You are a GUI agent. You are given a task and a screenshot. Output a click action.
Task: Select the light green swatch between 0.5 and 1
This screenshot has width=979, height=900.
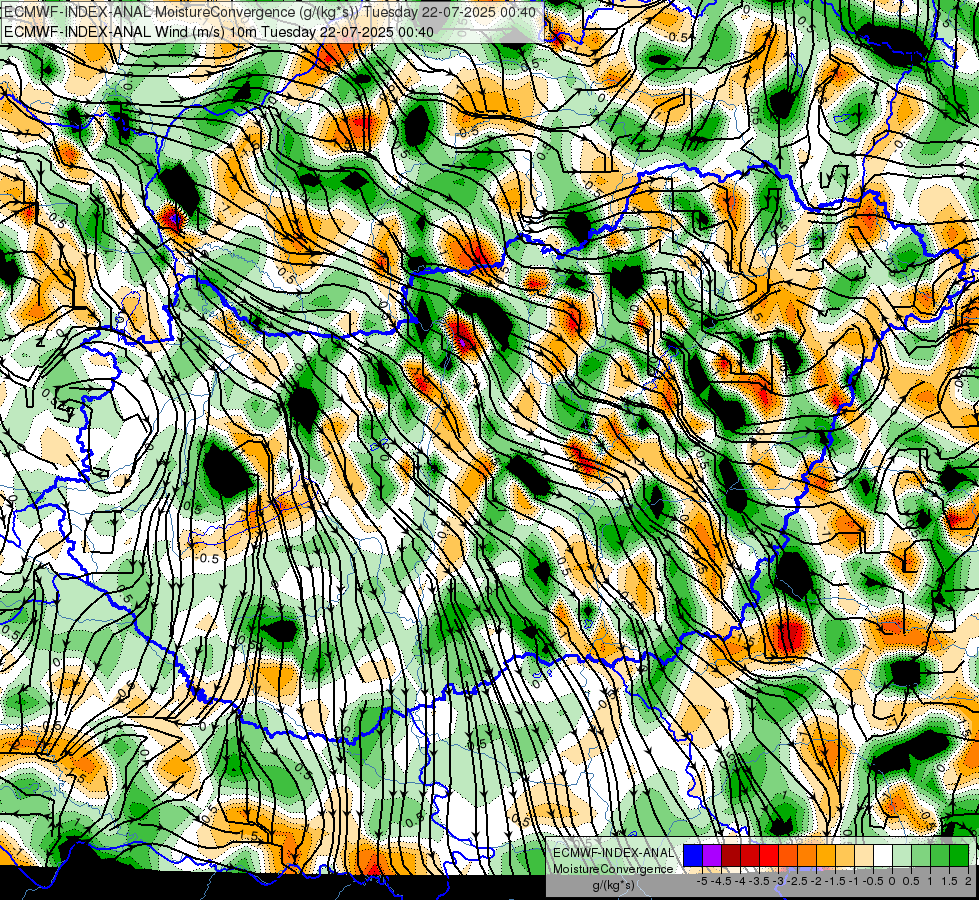point(922,856)
